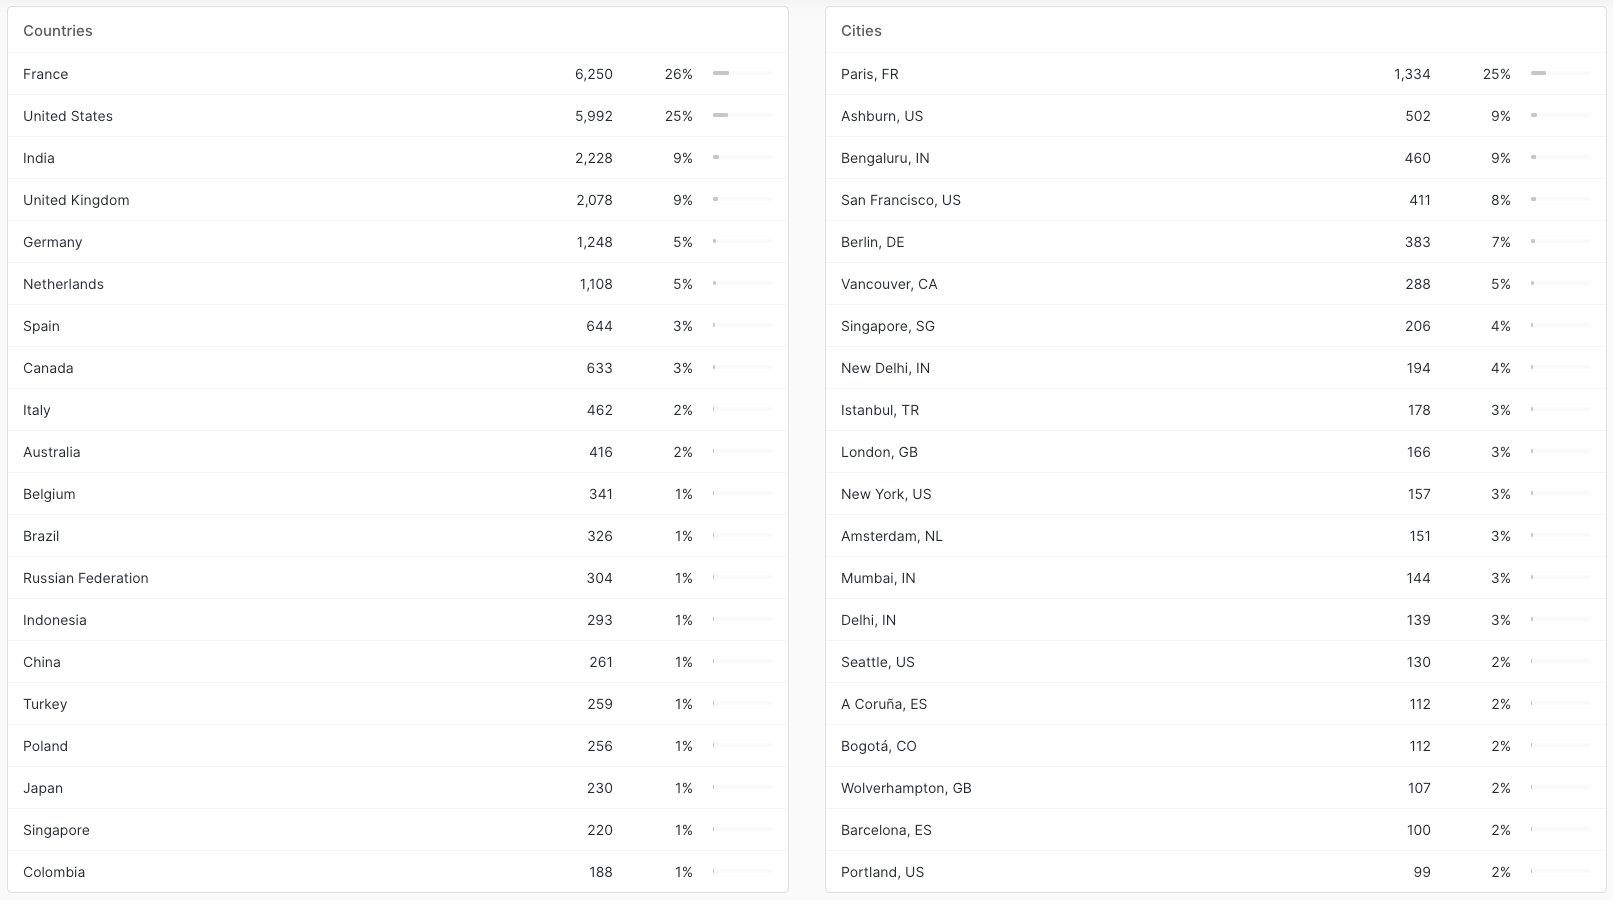The width and height of the screenshot is (1613, 900).
Task: Click the France row in Countries
Action: coord(46,74)
